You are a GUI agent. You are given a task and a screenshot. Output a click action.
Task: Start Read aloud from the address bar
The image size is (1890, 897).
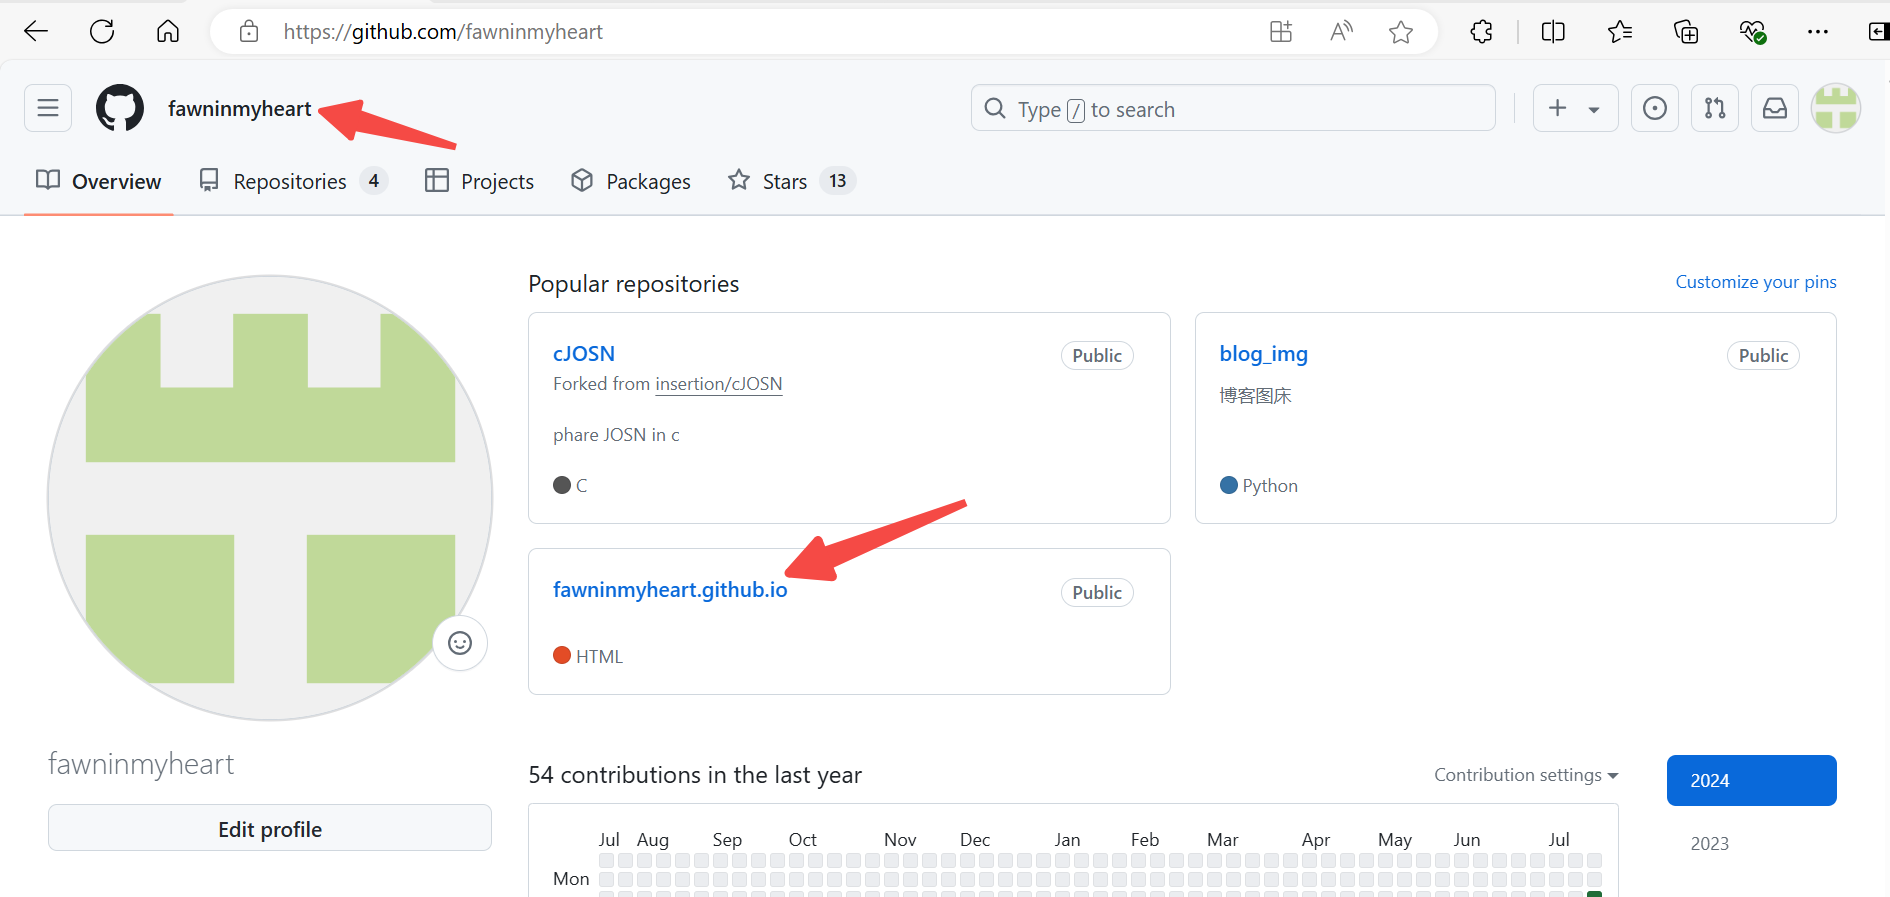1341,32
